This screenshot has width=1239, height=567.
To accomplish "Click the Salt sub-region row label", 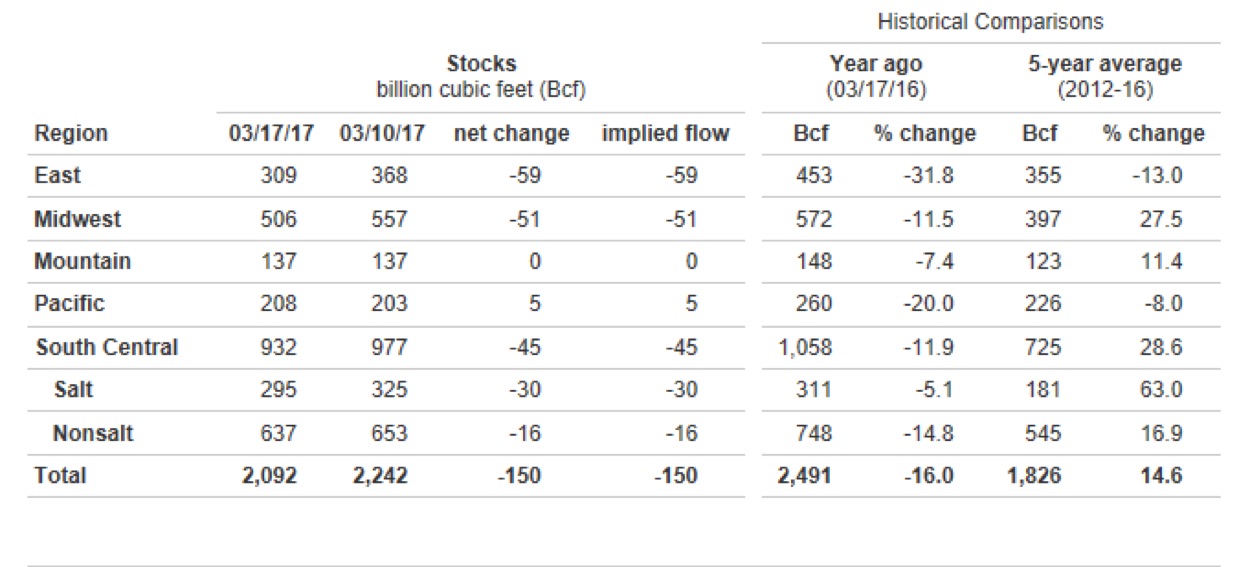I will (x=74, y=390).
